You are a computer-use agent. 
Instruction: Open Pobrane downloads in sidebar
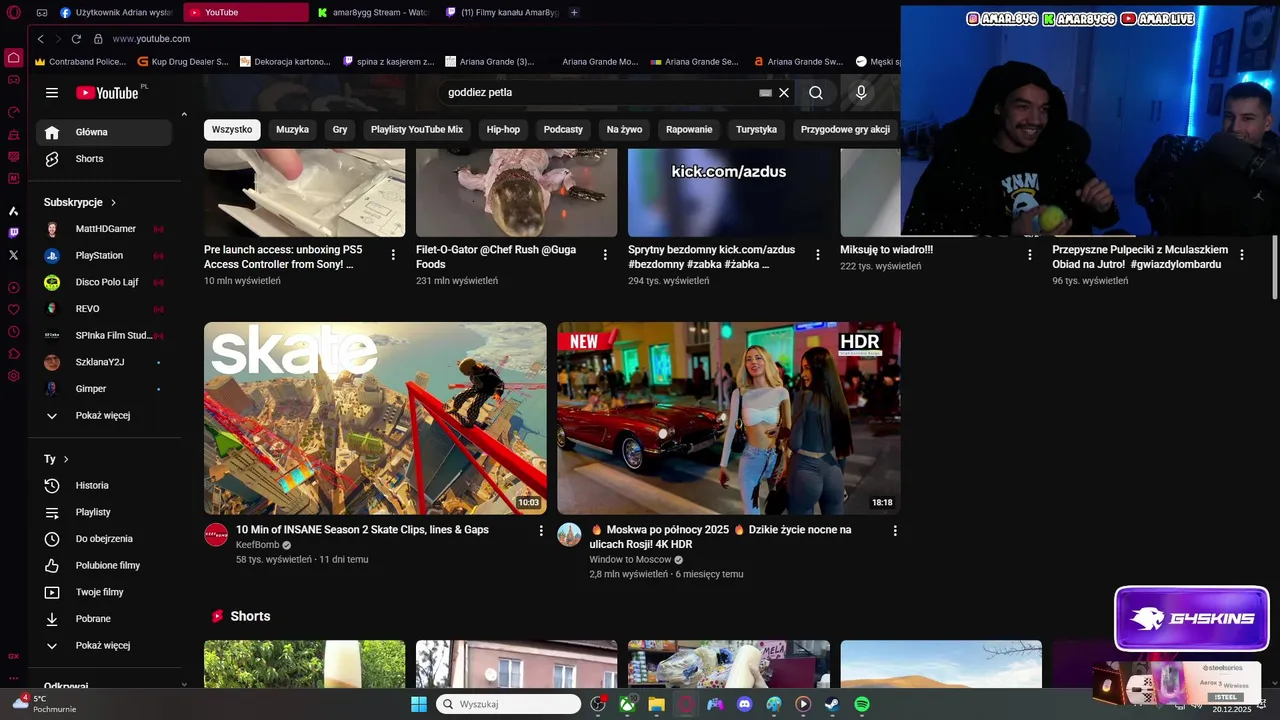tap(104, 619)
